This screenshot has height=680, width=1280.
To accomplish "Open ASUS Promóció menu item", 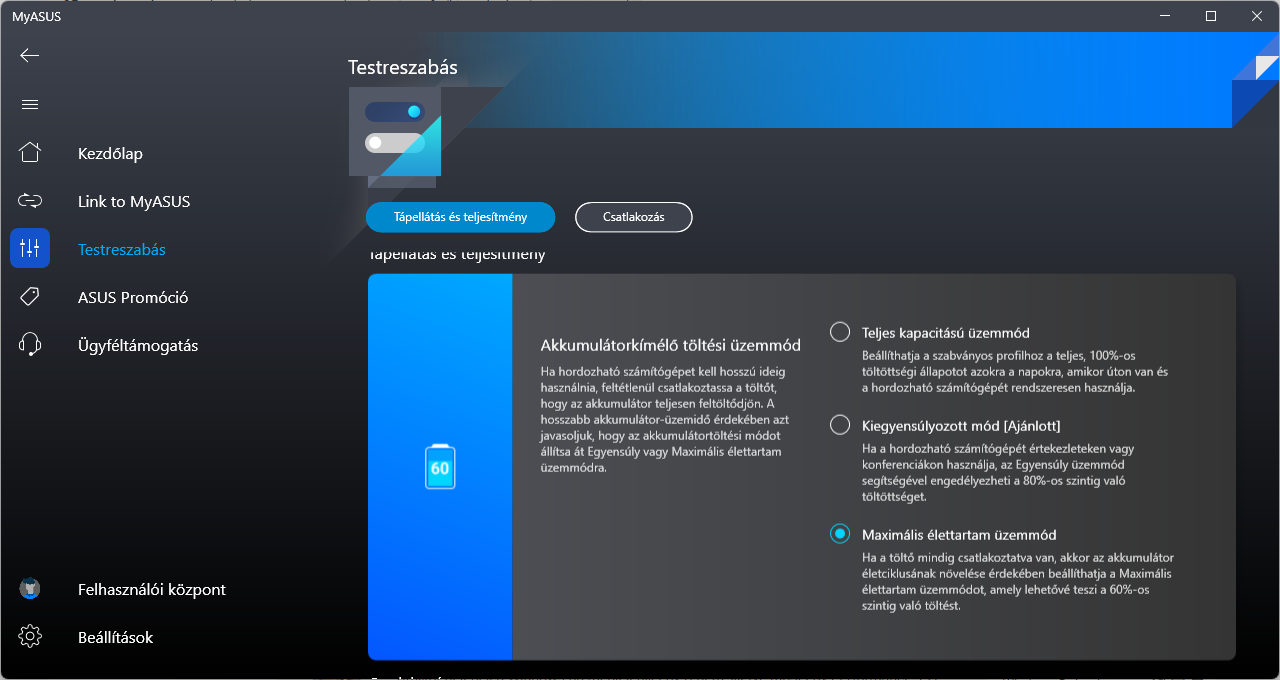I will tap(133, 297).
